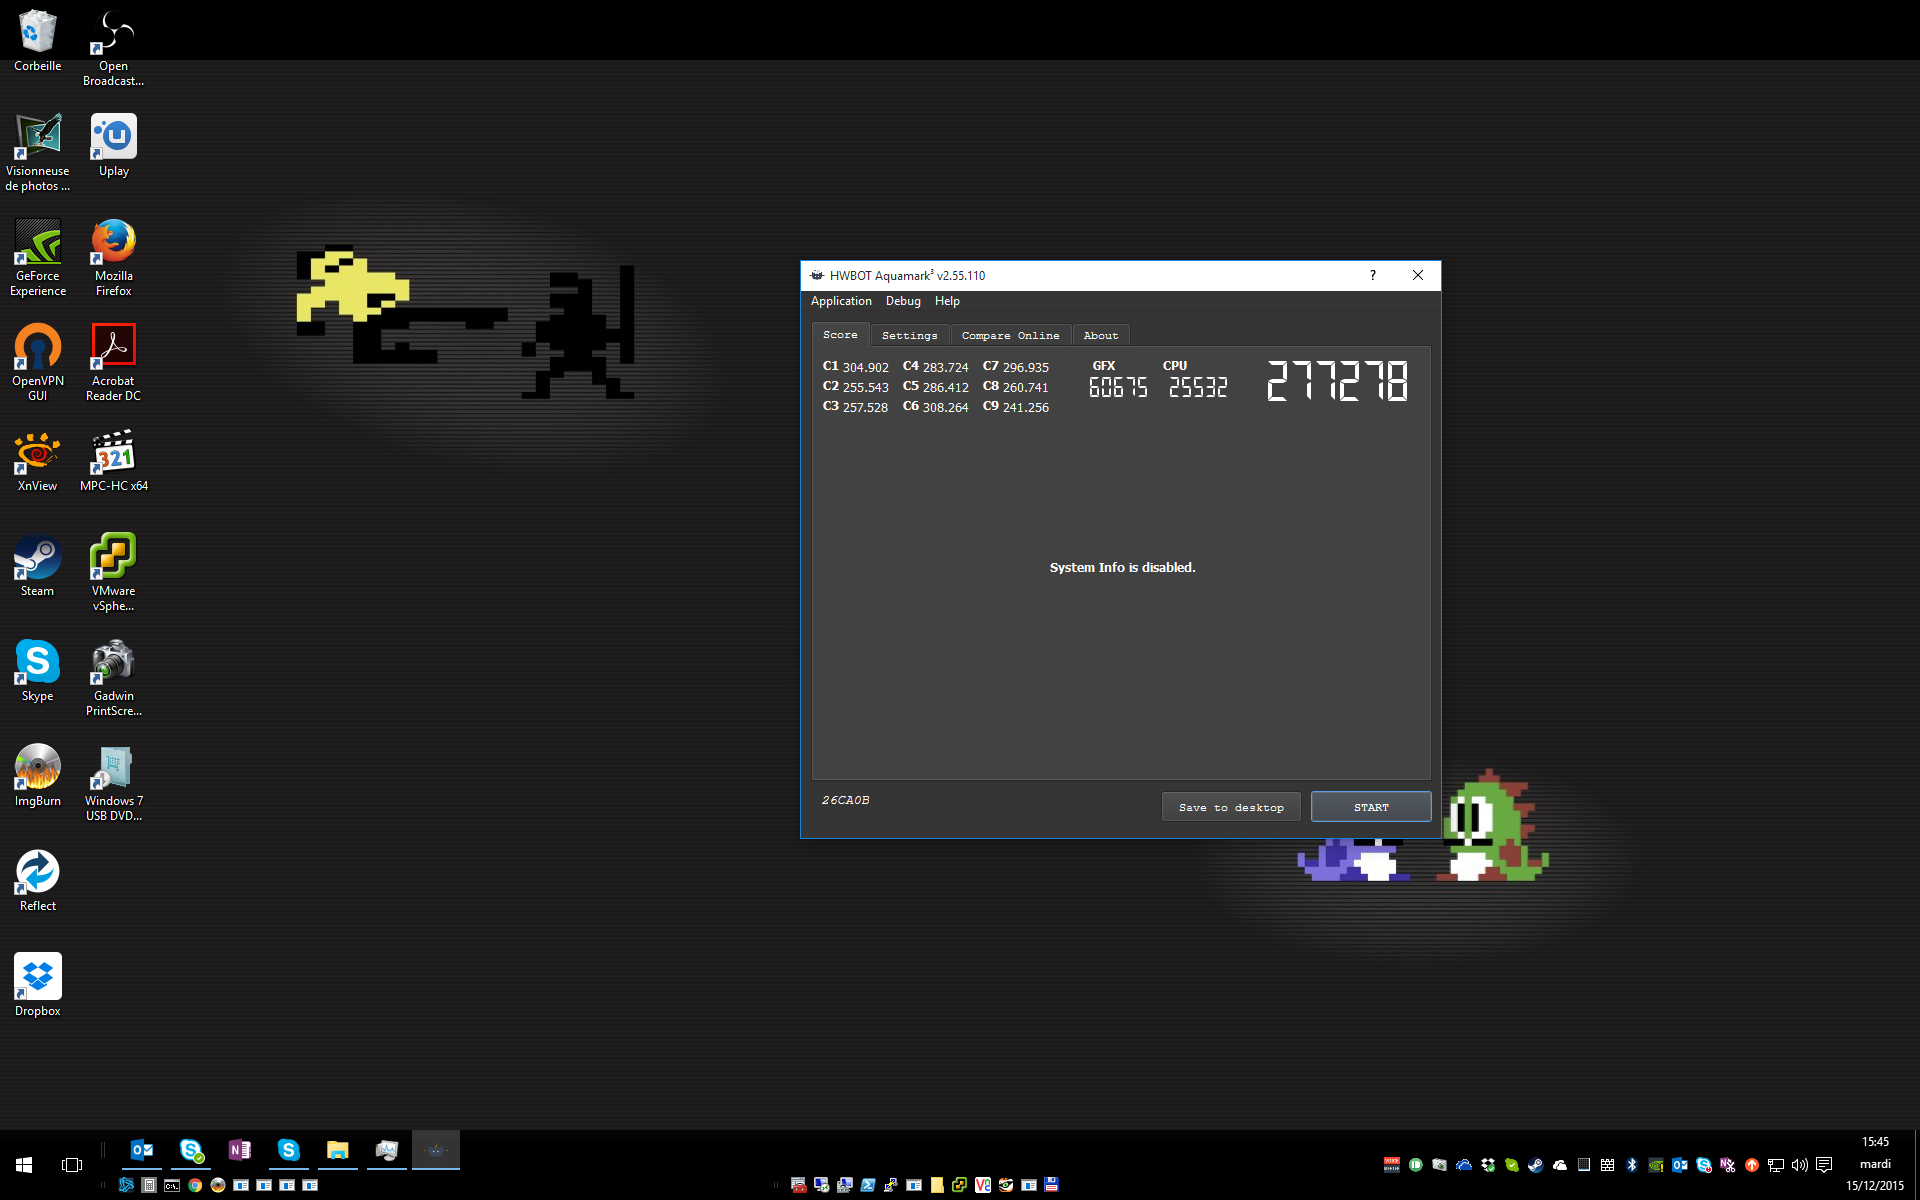Select the Visionneuse de photos shortcut
This screenshot has width=1920, height=1200.
click(38, 152)
